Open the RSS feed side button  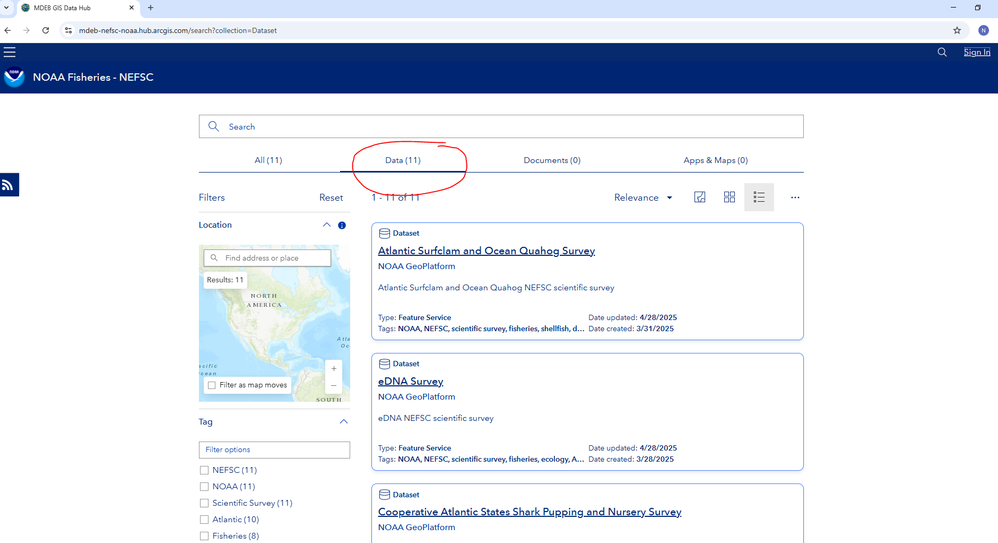click(9, 185)
